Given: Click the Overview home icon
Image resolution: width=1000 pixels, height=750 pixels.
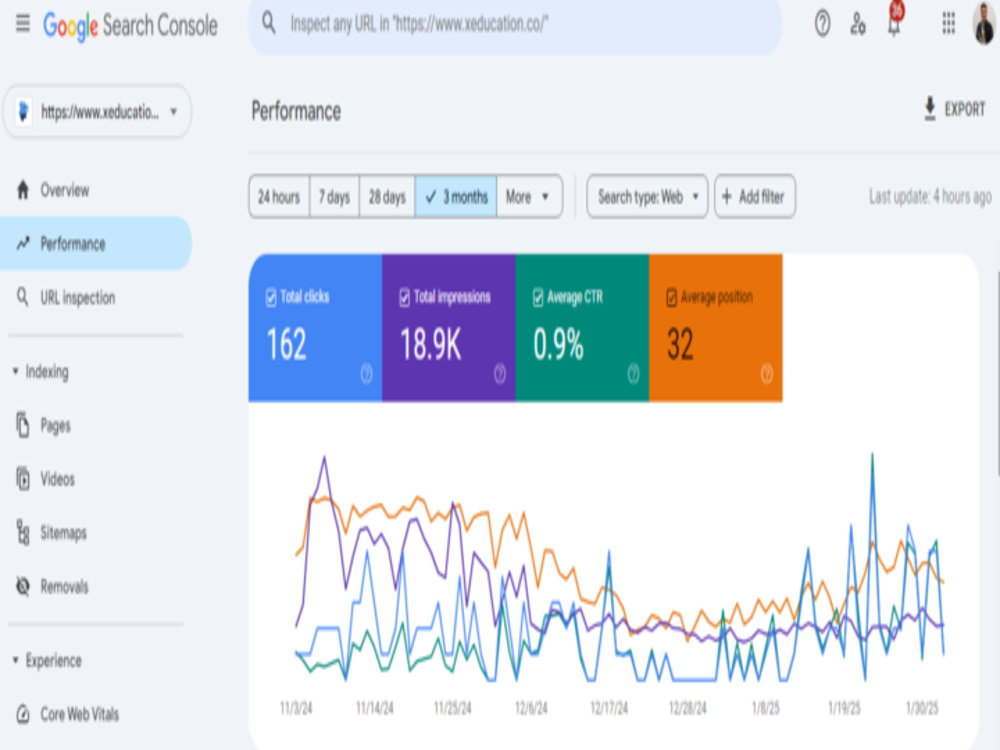Looking at the screenshot, I should point(23,190).
